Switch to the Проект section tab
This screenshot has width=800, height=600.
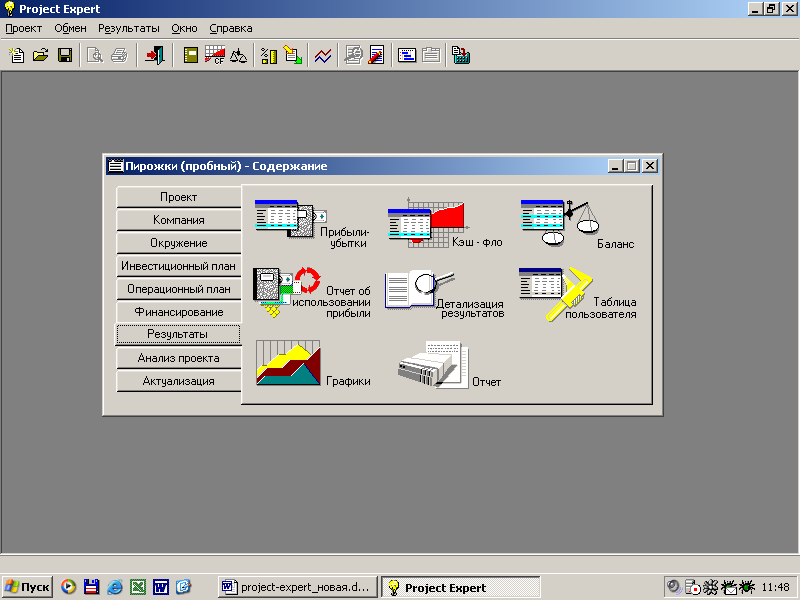[179, 197]
